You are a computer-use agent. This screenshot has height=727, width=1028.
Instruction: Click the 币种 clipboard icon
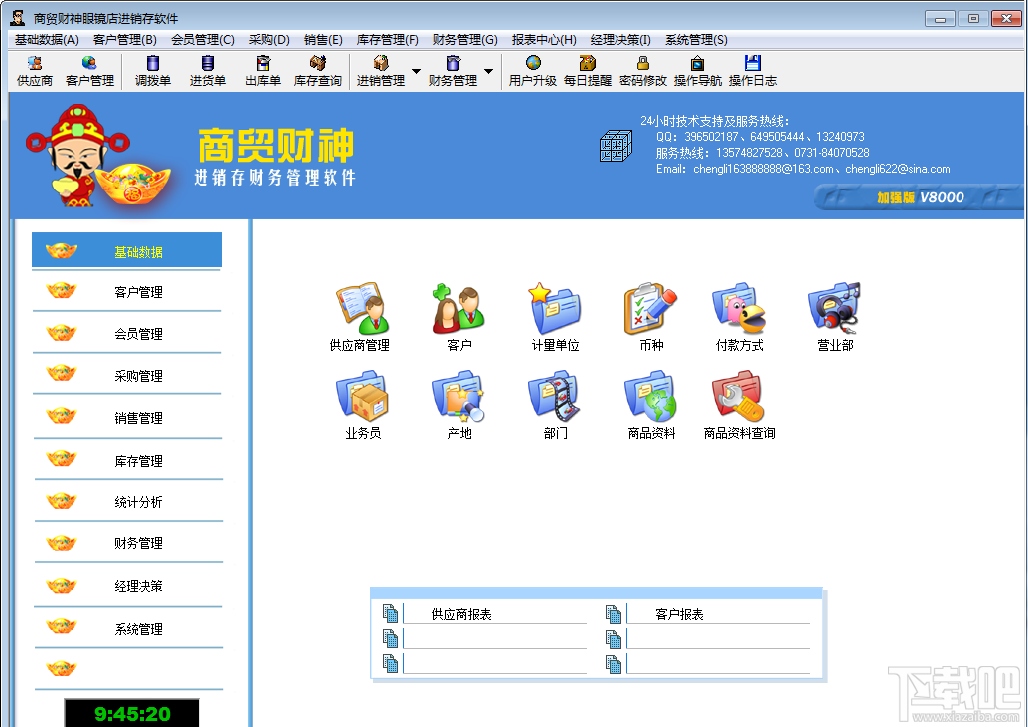point(650,308)
